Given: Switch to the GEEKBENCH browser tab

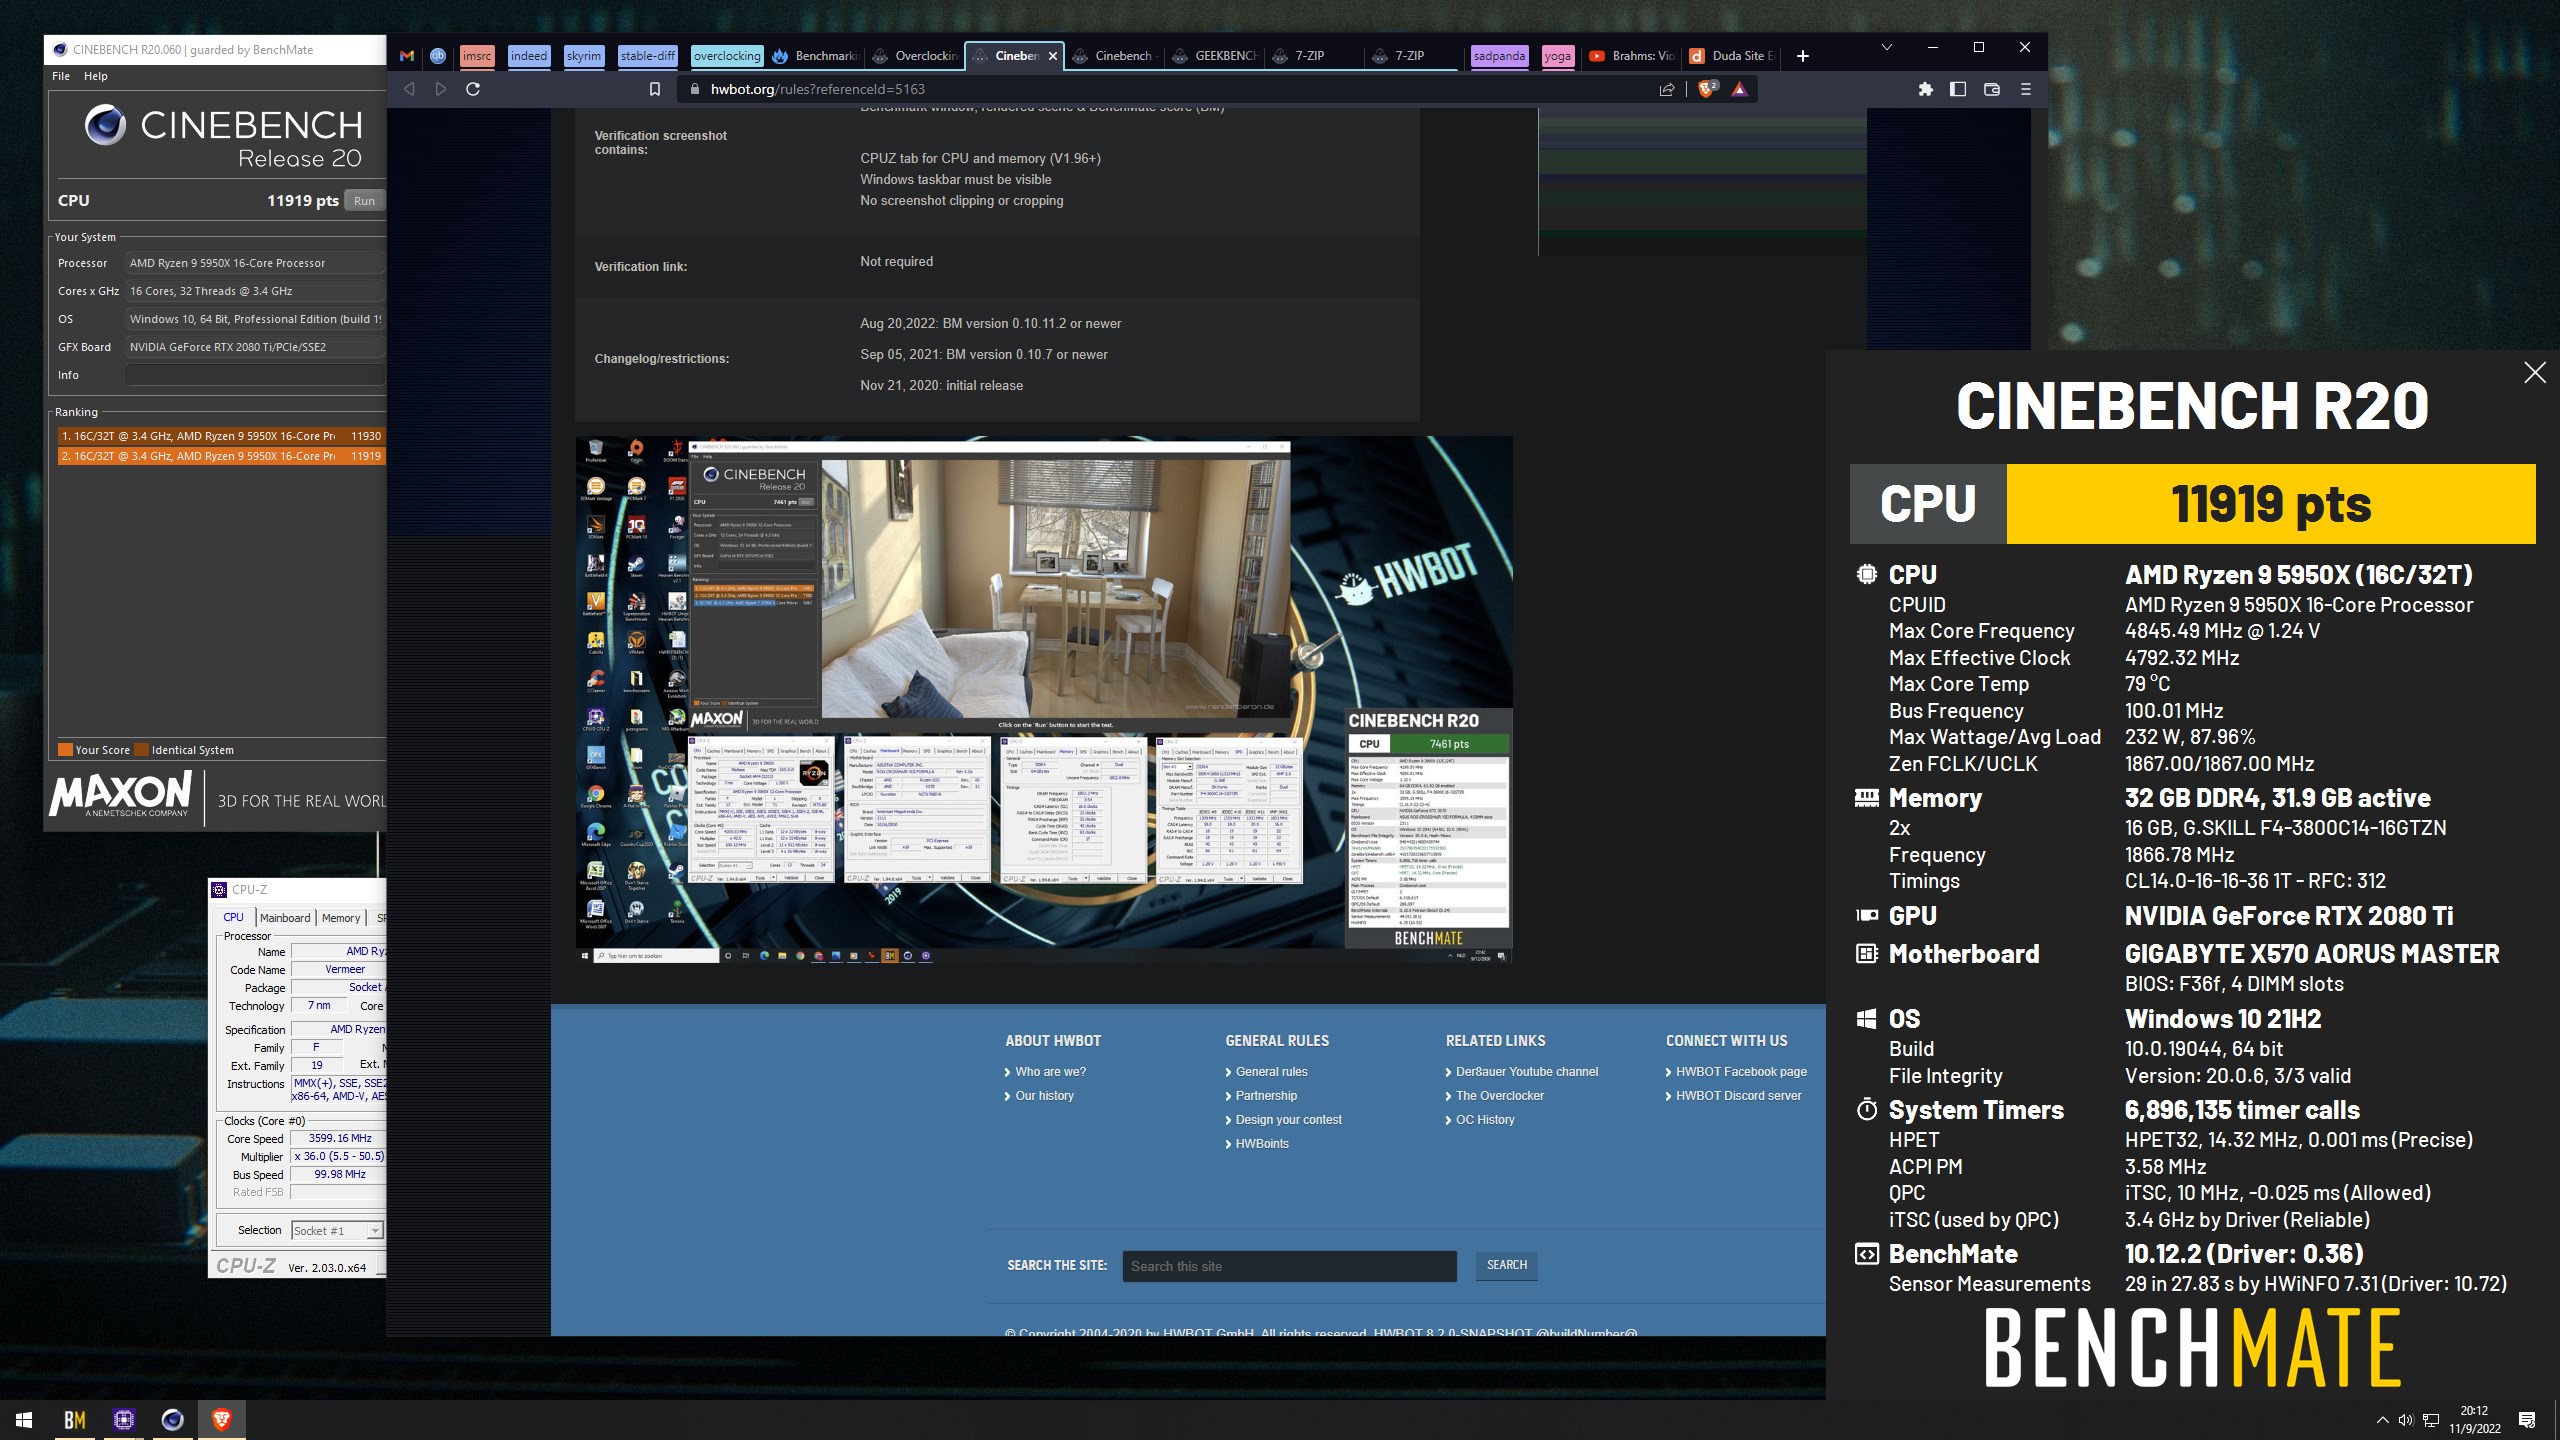Looking at the screenshot, I should point(1215,56).
